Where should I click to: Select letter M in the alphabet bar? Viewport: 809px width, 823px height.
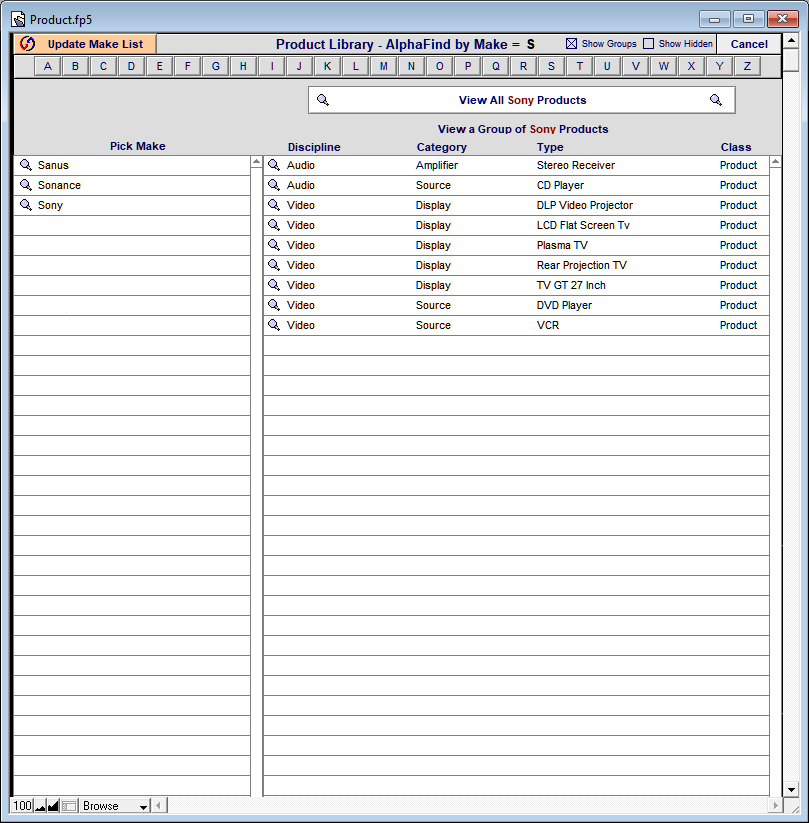tap(384, 67)
